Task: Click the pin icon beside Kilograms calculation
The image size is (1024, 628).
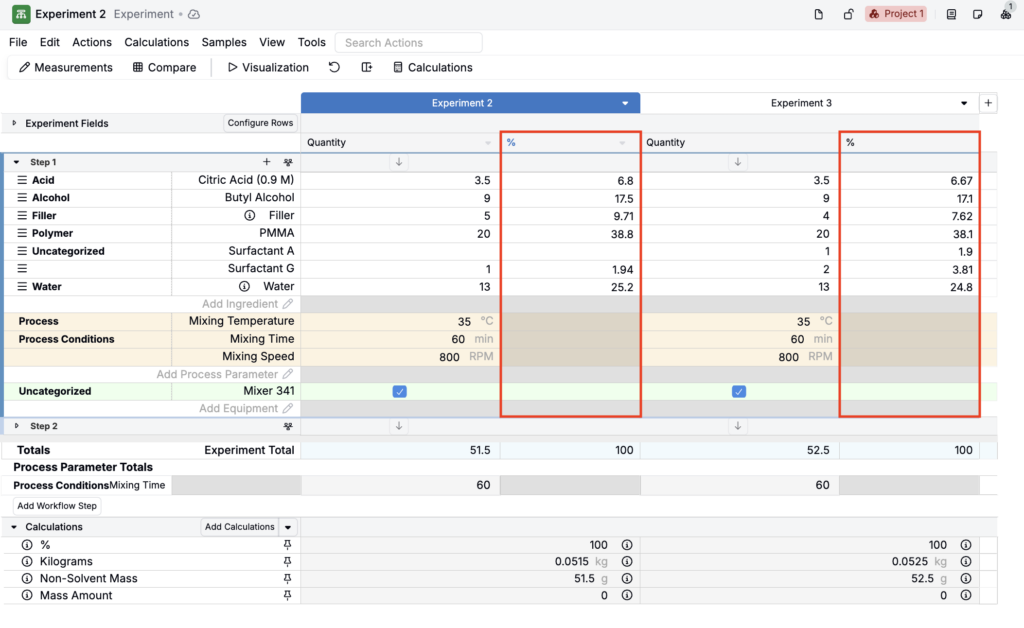Action: click(x=287, y=561)
